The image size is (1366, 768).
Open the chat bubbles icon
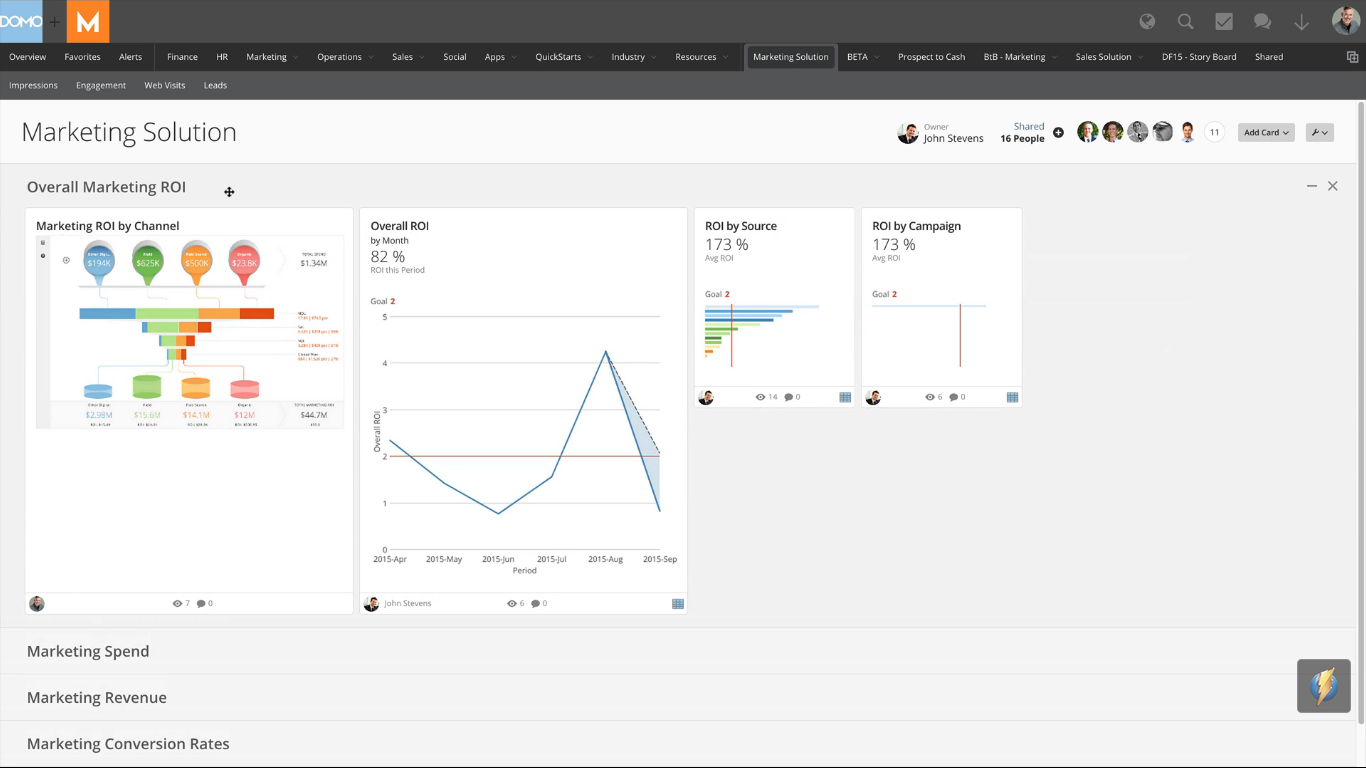tap(1262, 22)
